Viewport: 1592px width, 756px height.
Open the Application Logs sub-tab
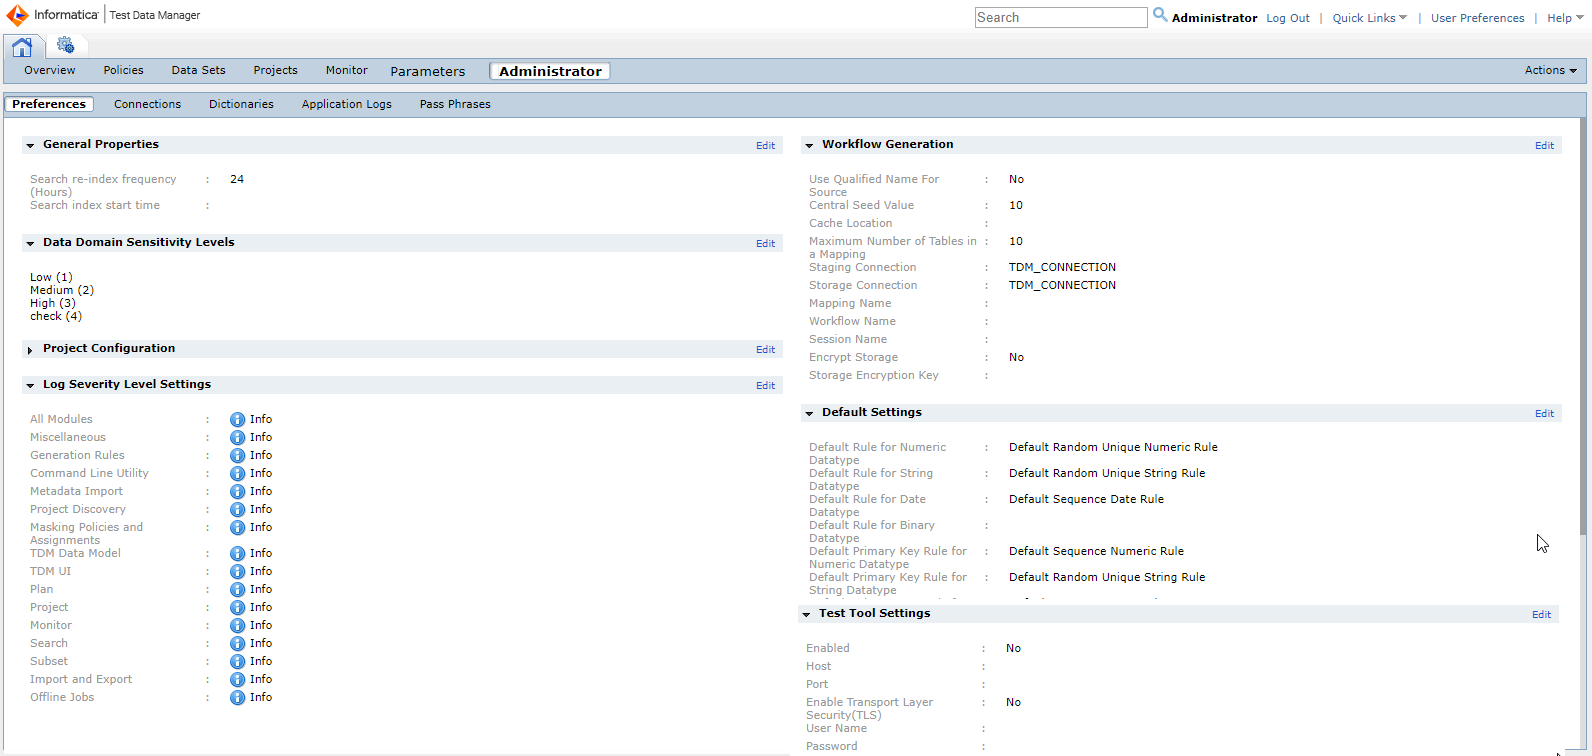point(347,104)
